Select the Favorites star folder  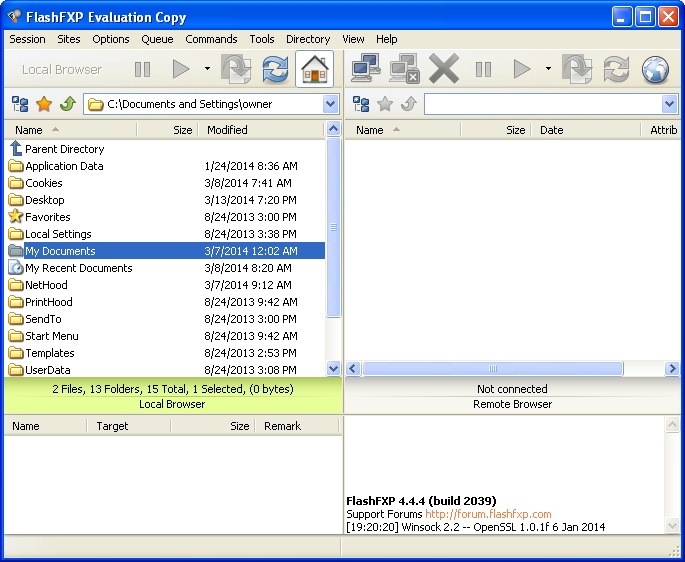(39, 217)
